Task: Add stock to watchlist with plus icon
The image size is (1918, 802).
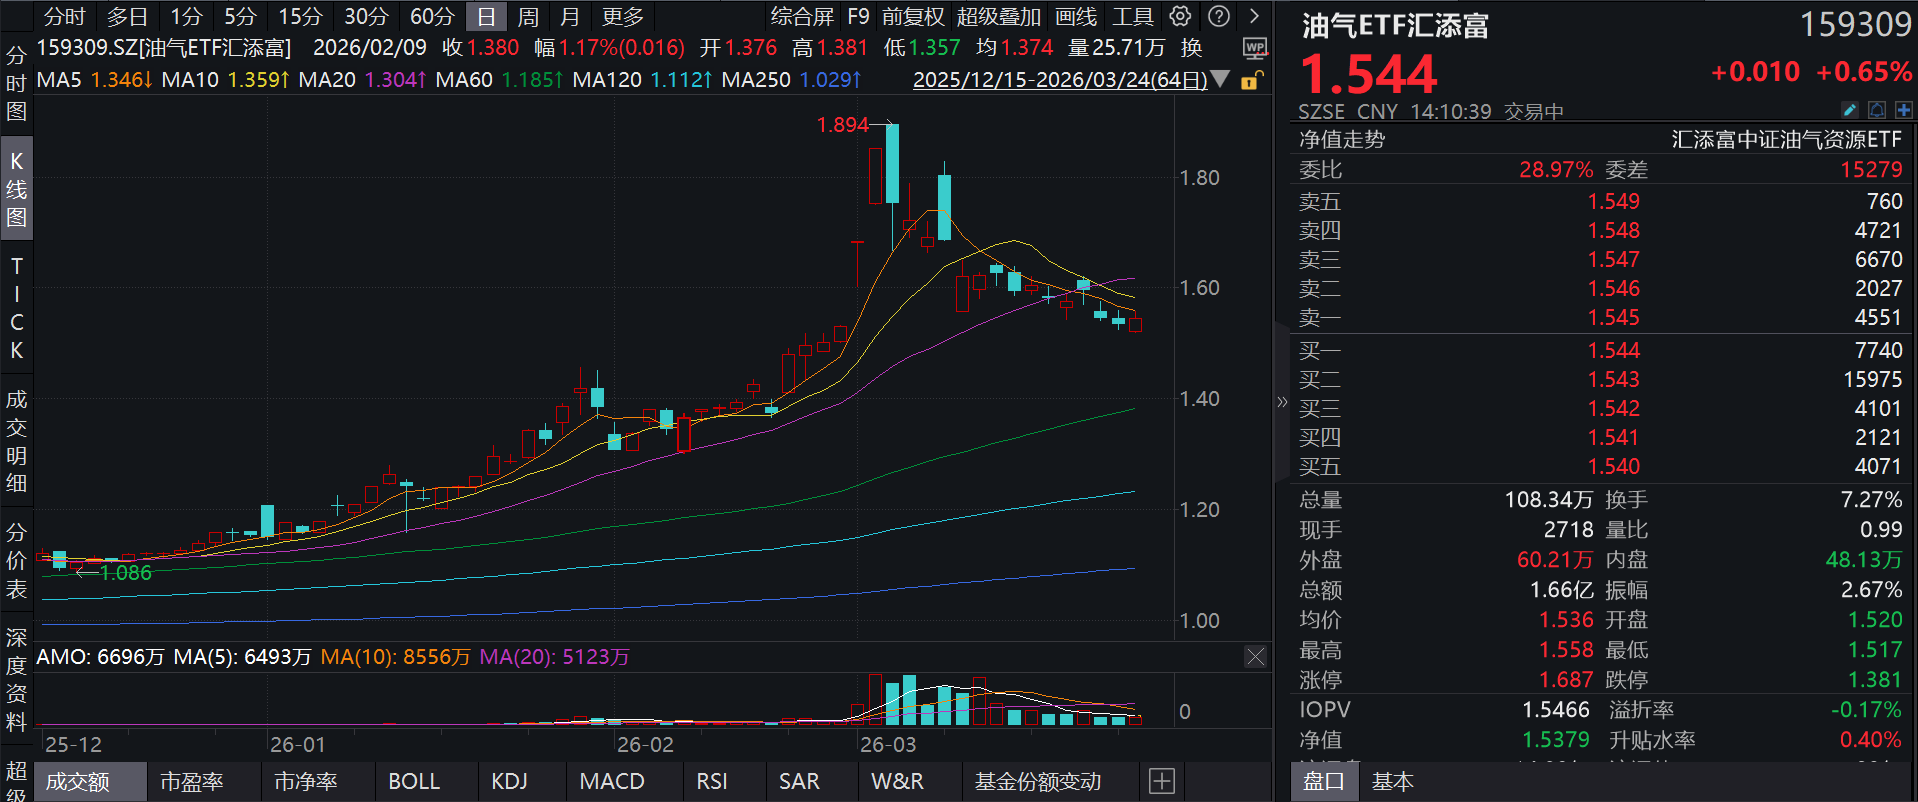Action: [x=1903, y=110]
